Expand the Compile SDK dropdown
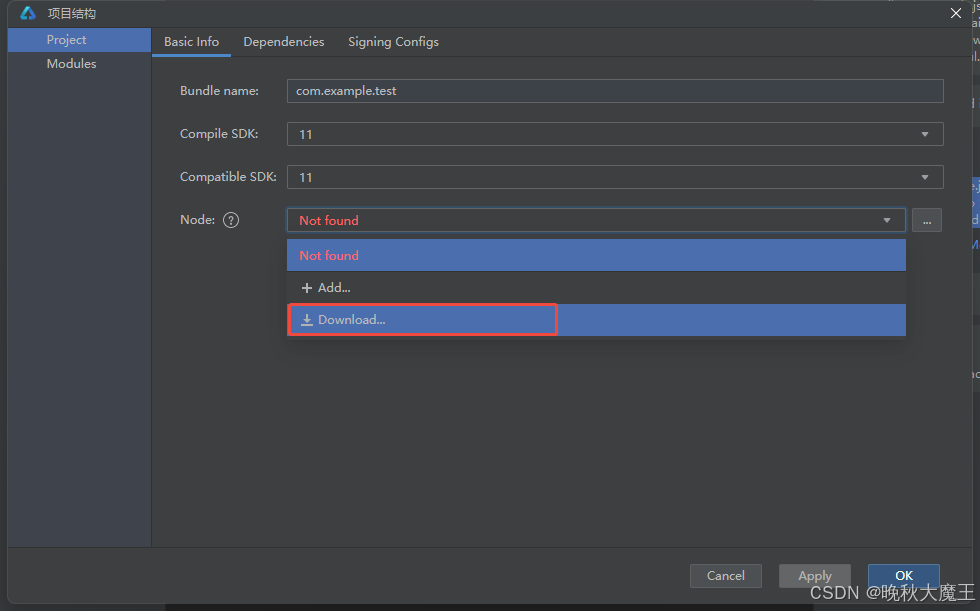 [x=925, y=133]
